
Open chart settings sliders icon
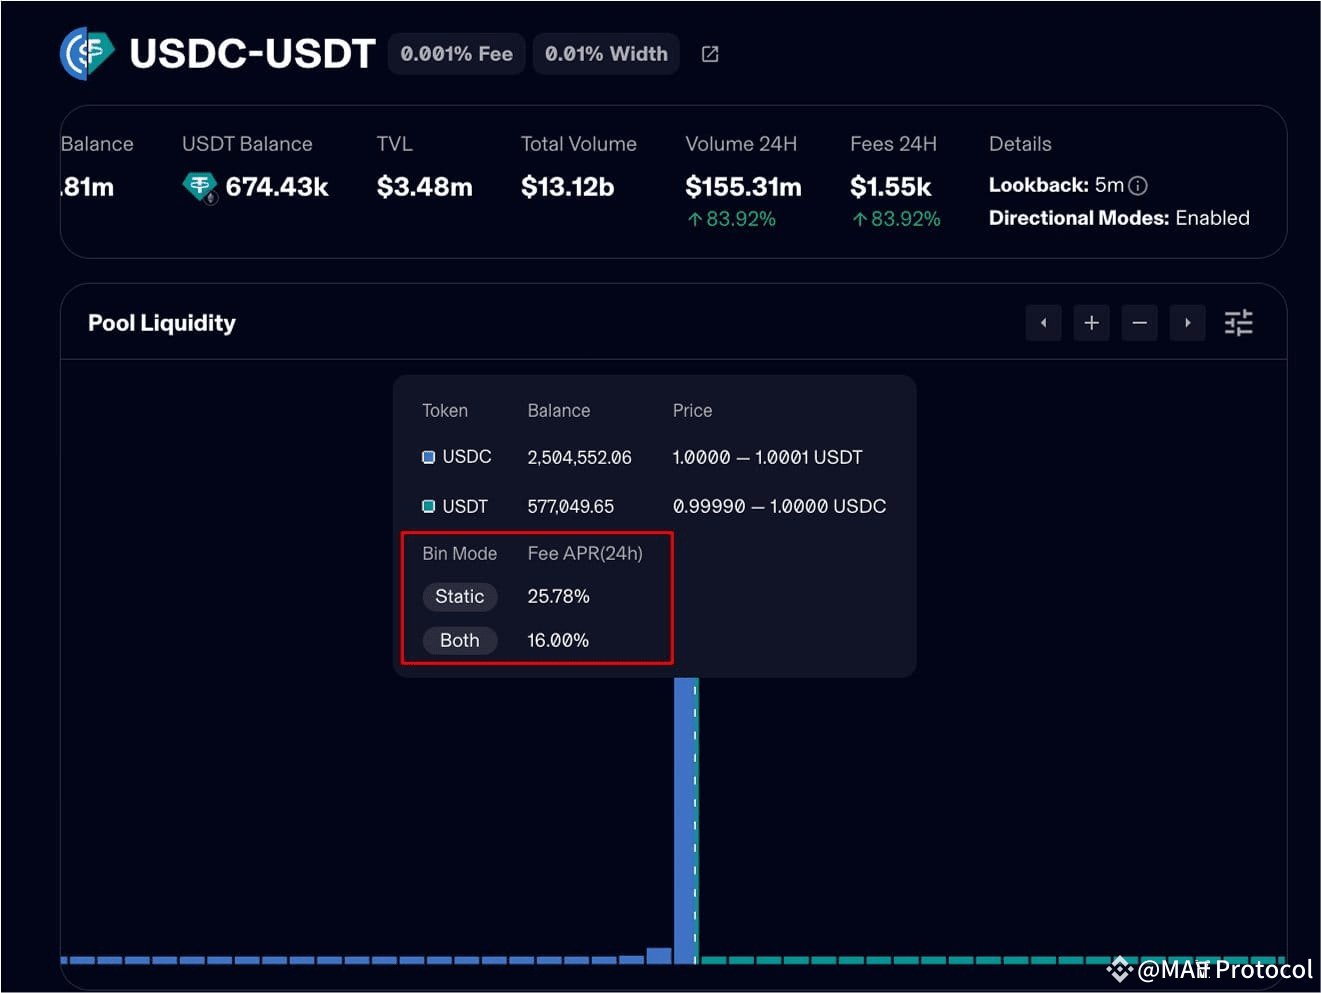(x=1239, y=323)
